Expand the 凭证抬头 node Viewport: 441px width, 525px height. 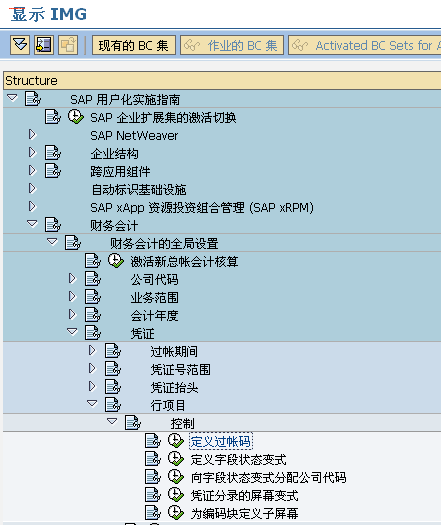pos(92,387)
